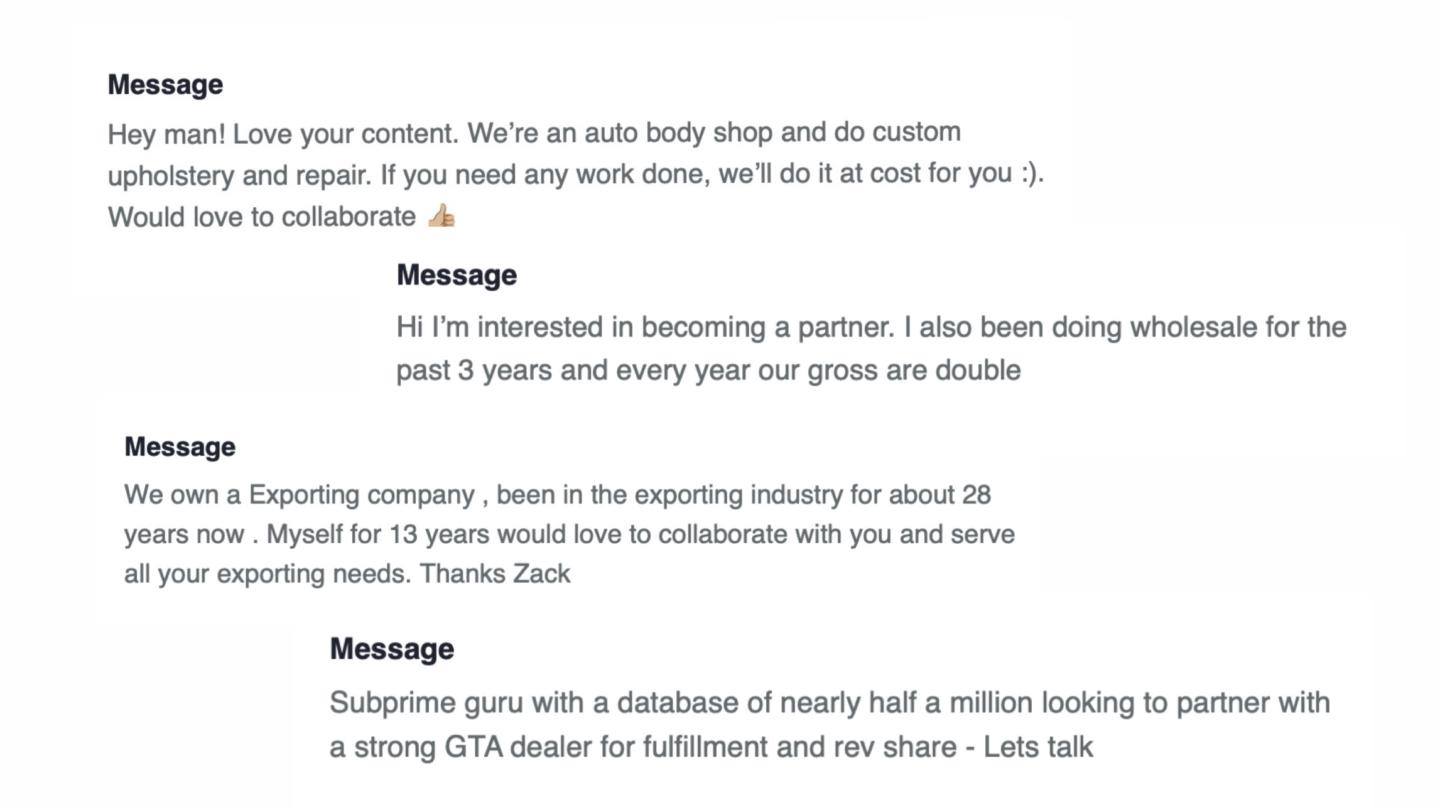This screenshot has height=810, width=1440.
Task: Click 'a strong GTA dealer for fulfillment' line
Action: pyautogui.click(x=711, y=747)
